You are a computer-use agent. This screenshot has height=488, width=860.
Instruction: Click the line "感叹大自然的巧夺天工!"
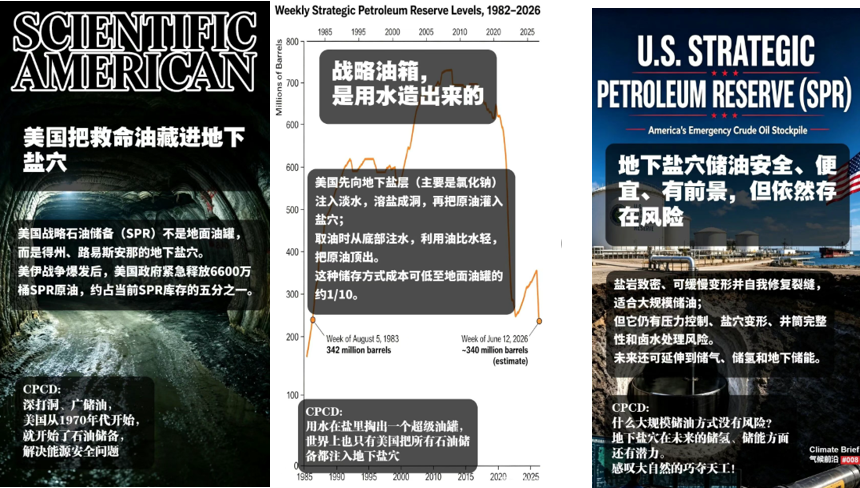[674, 468]
